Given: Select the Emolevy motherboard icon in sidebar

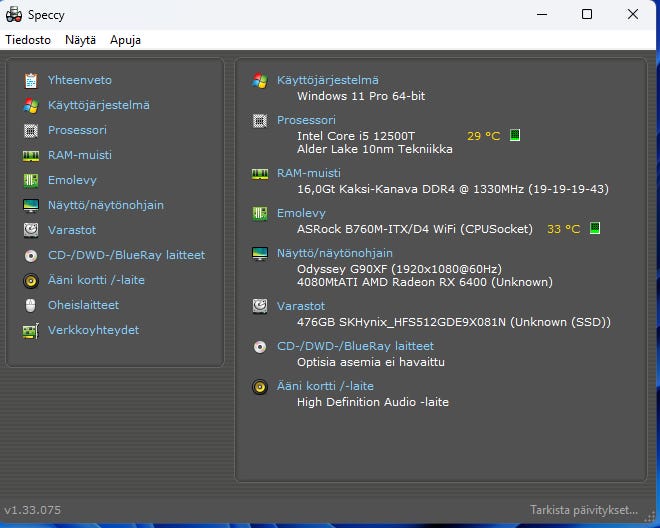Looking at the screenshot, I should pos(31,180).
